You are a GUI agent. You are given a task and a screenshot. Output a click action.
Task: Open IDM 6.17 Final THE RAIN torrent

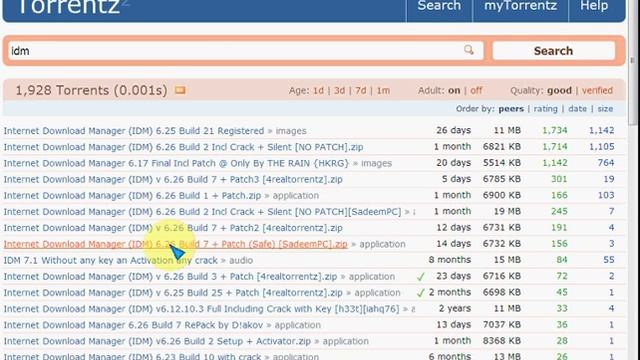pyautogui.click(x=176, y=163)
